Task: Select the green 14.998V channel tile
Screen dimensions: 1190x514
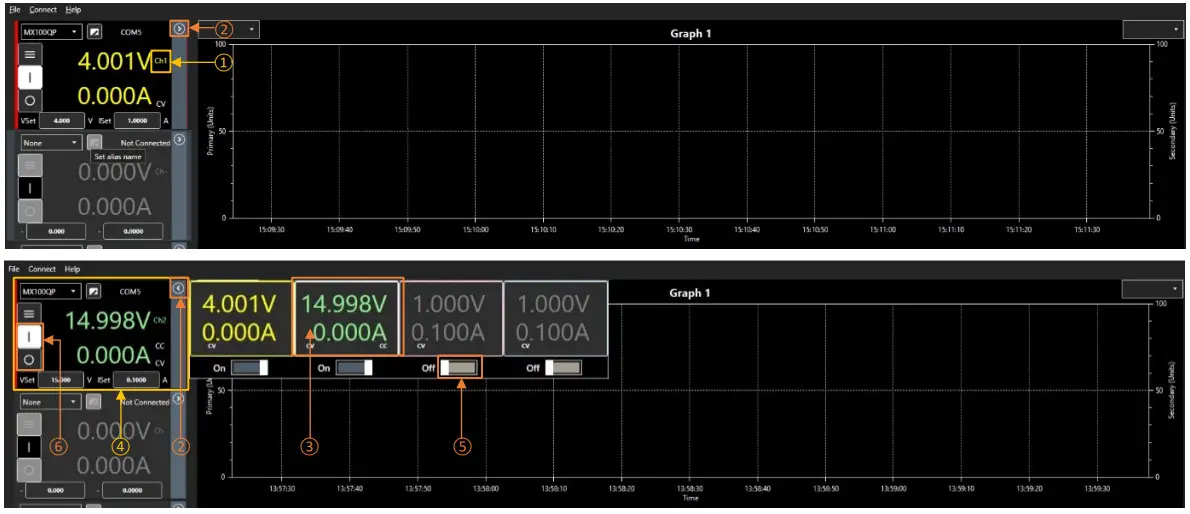Action: [346, 318]
